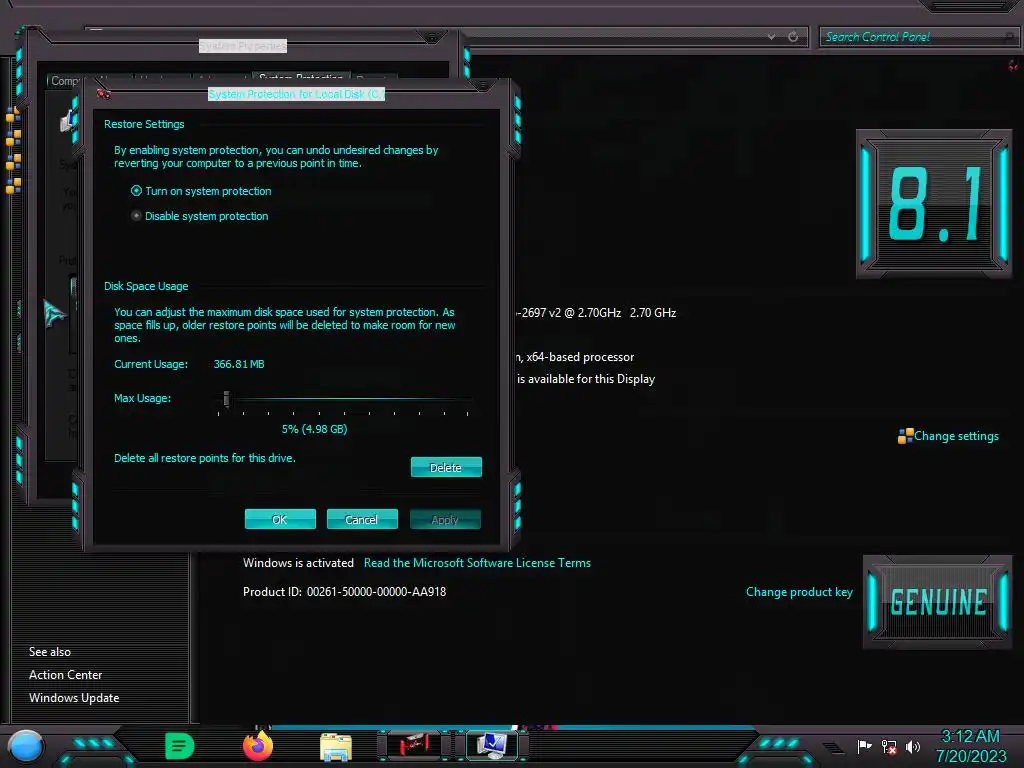1024x768 pixels.
Task: Open Windows Update from See also
Action: [x=74, y=697]
